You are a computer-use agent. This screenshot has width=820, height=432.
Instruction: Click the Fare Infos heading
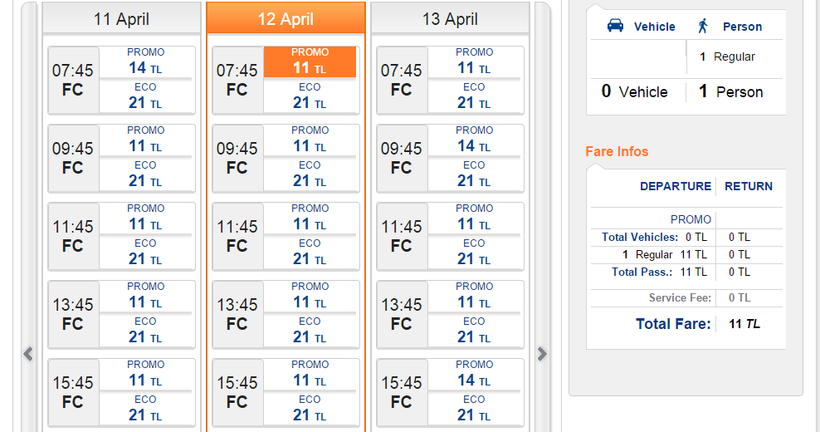pos(616,152)
